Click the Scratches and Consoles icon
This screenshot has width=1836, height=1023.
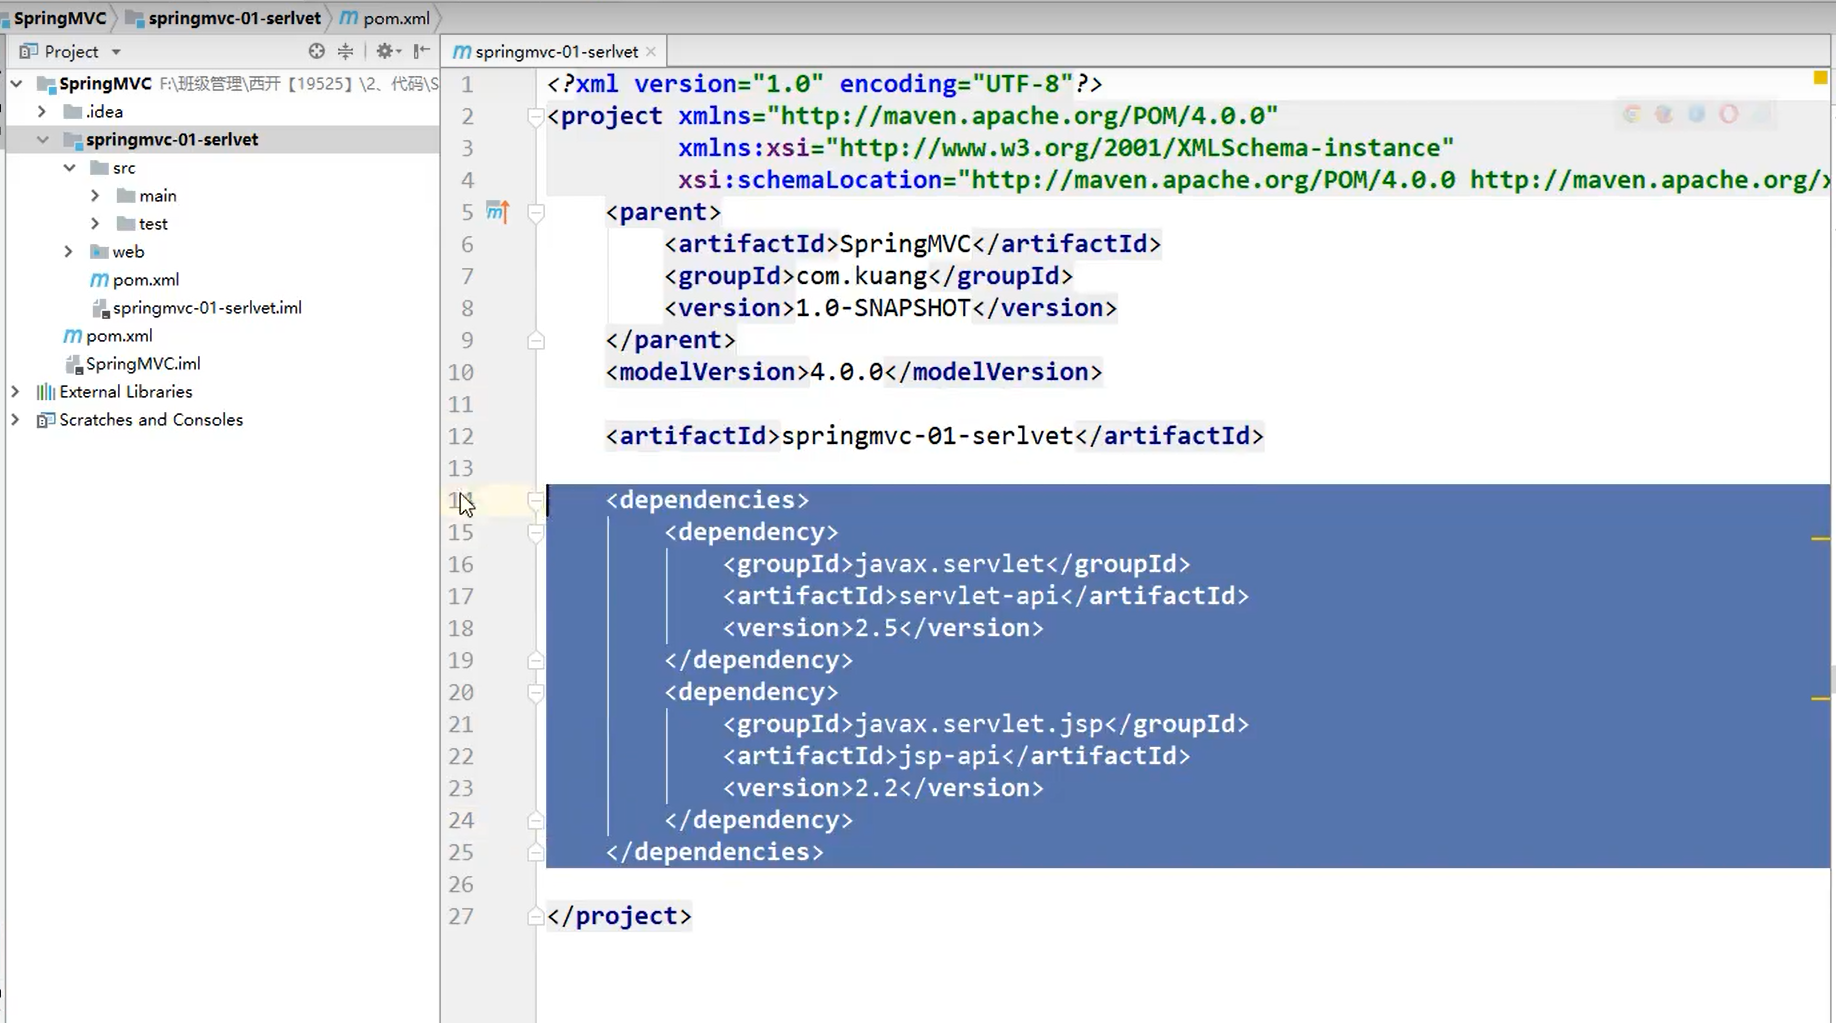pyautogui.click(x=45, y=420)
